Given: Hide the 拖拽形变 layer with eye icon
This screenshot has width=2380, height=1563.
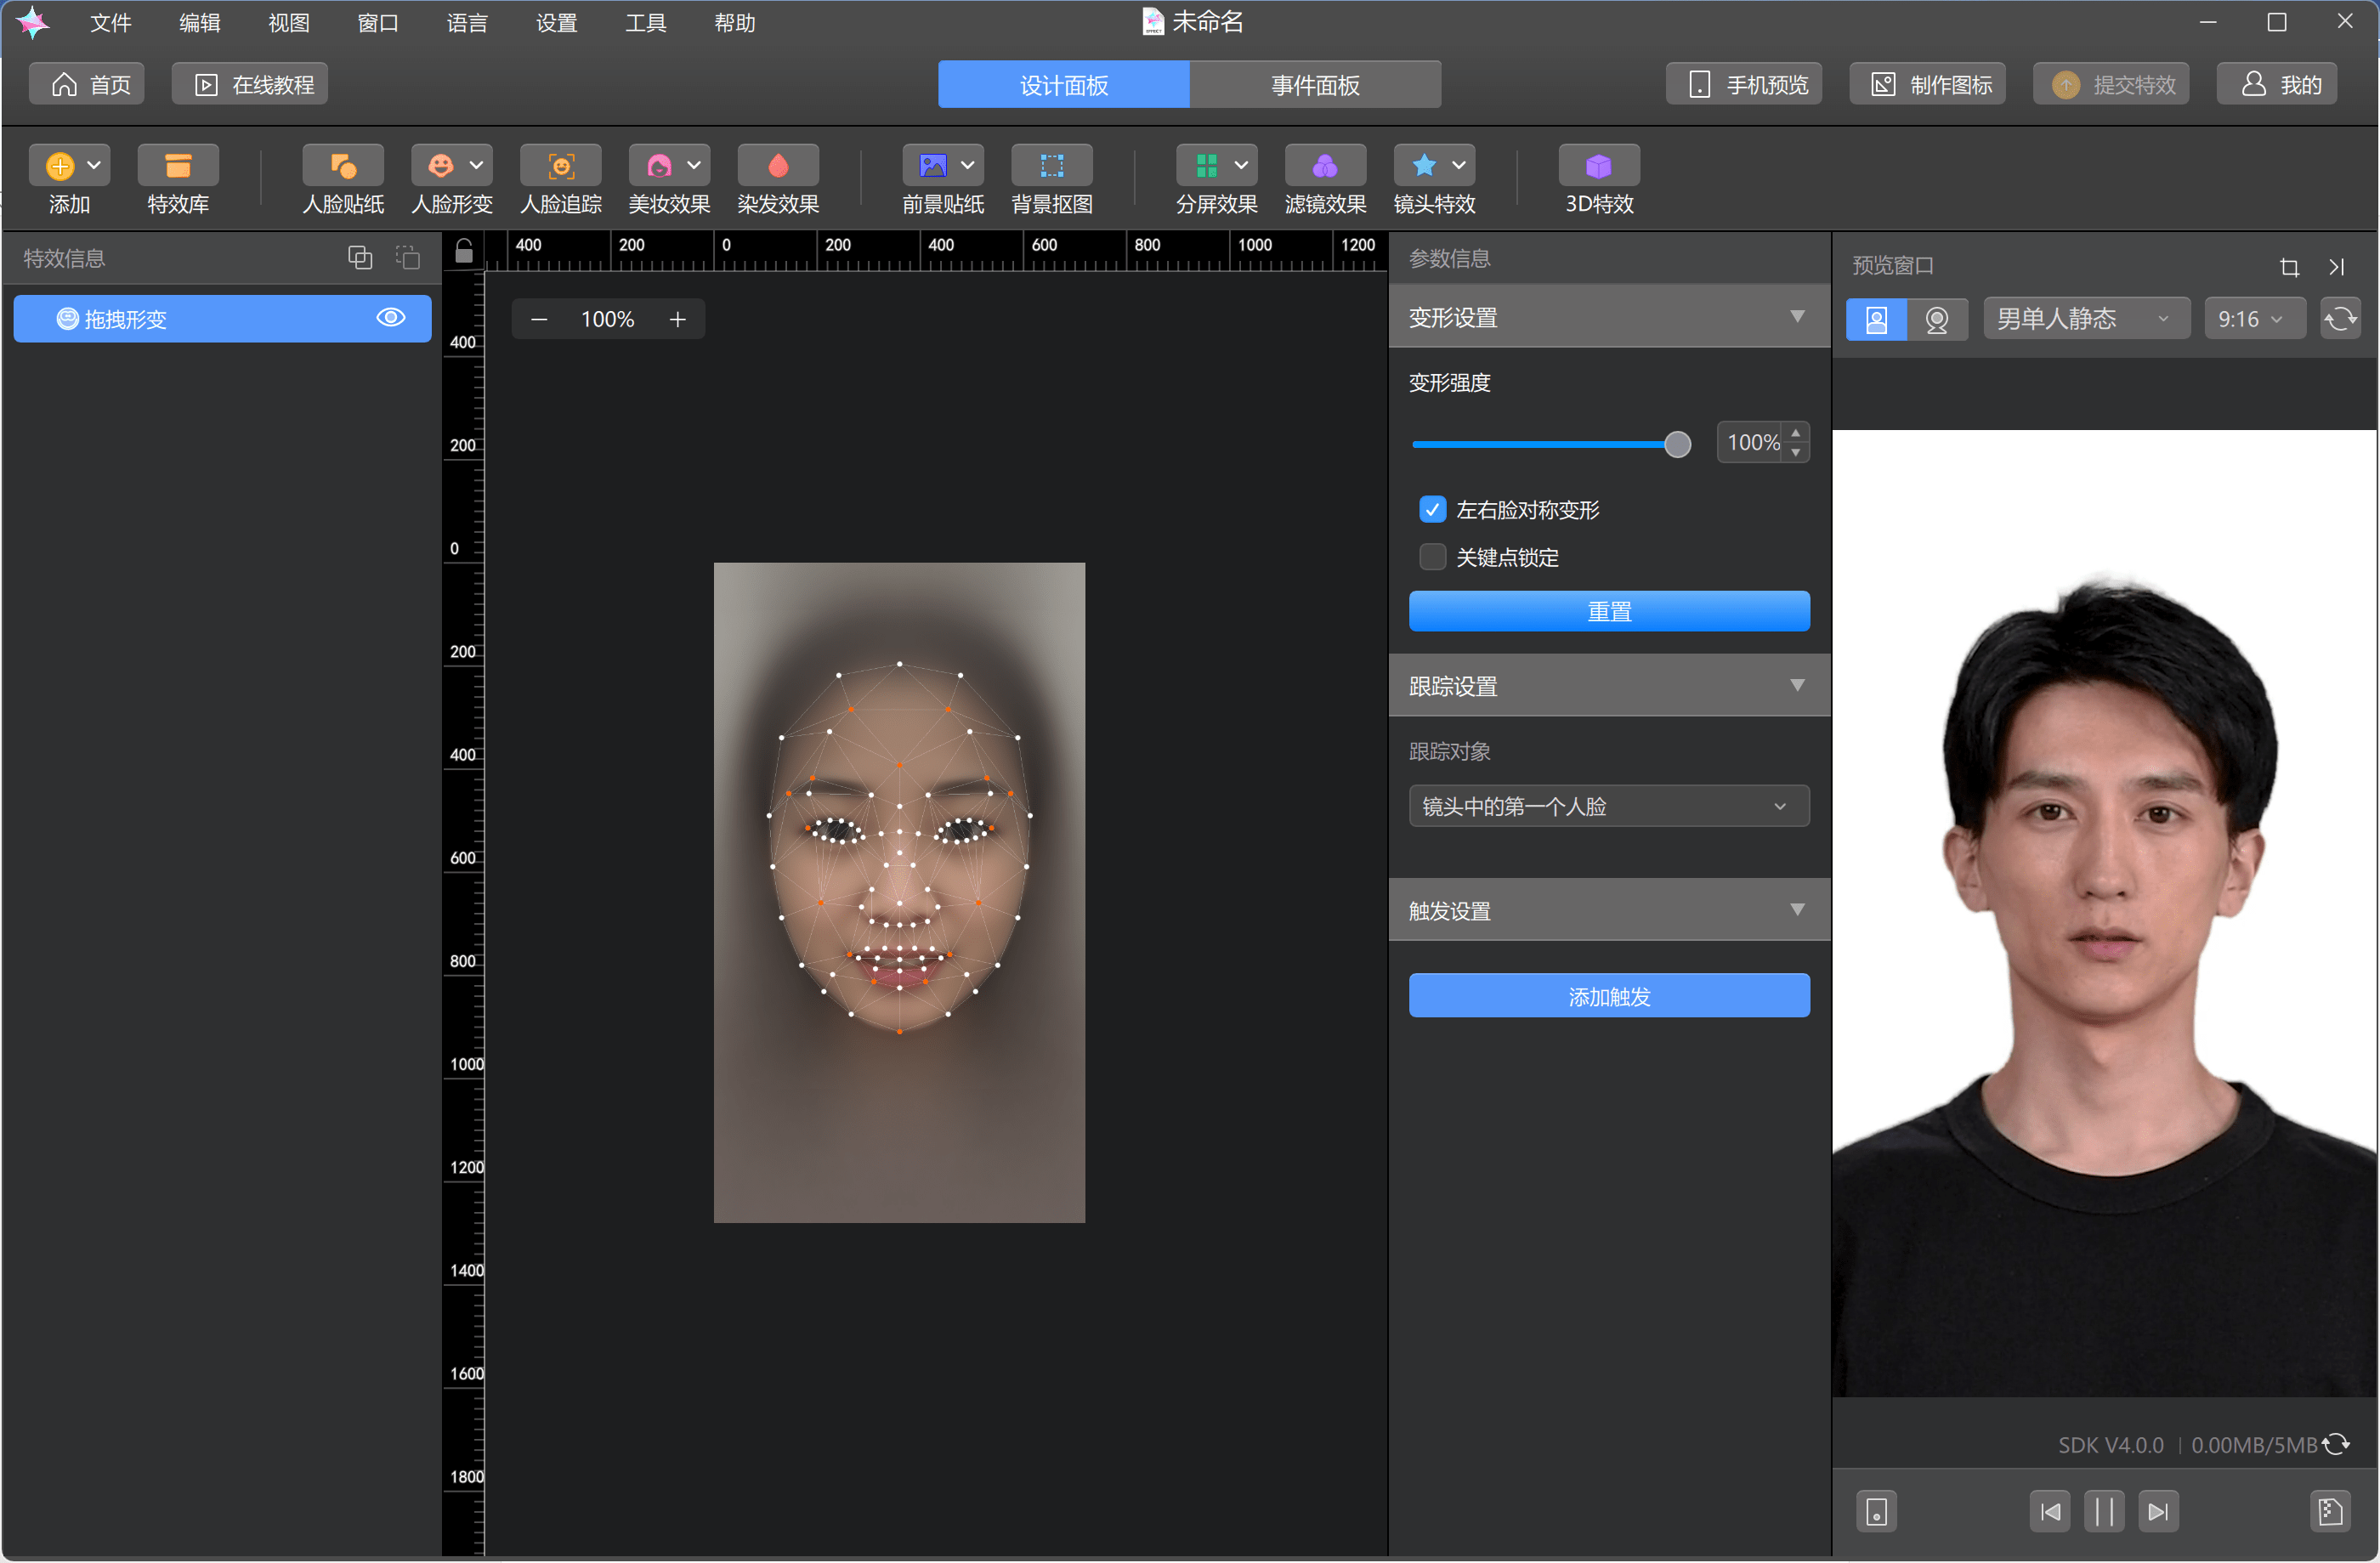Looking at the screenshot, I should click(x=390, y=318).
